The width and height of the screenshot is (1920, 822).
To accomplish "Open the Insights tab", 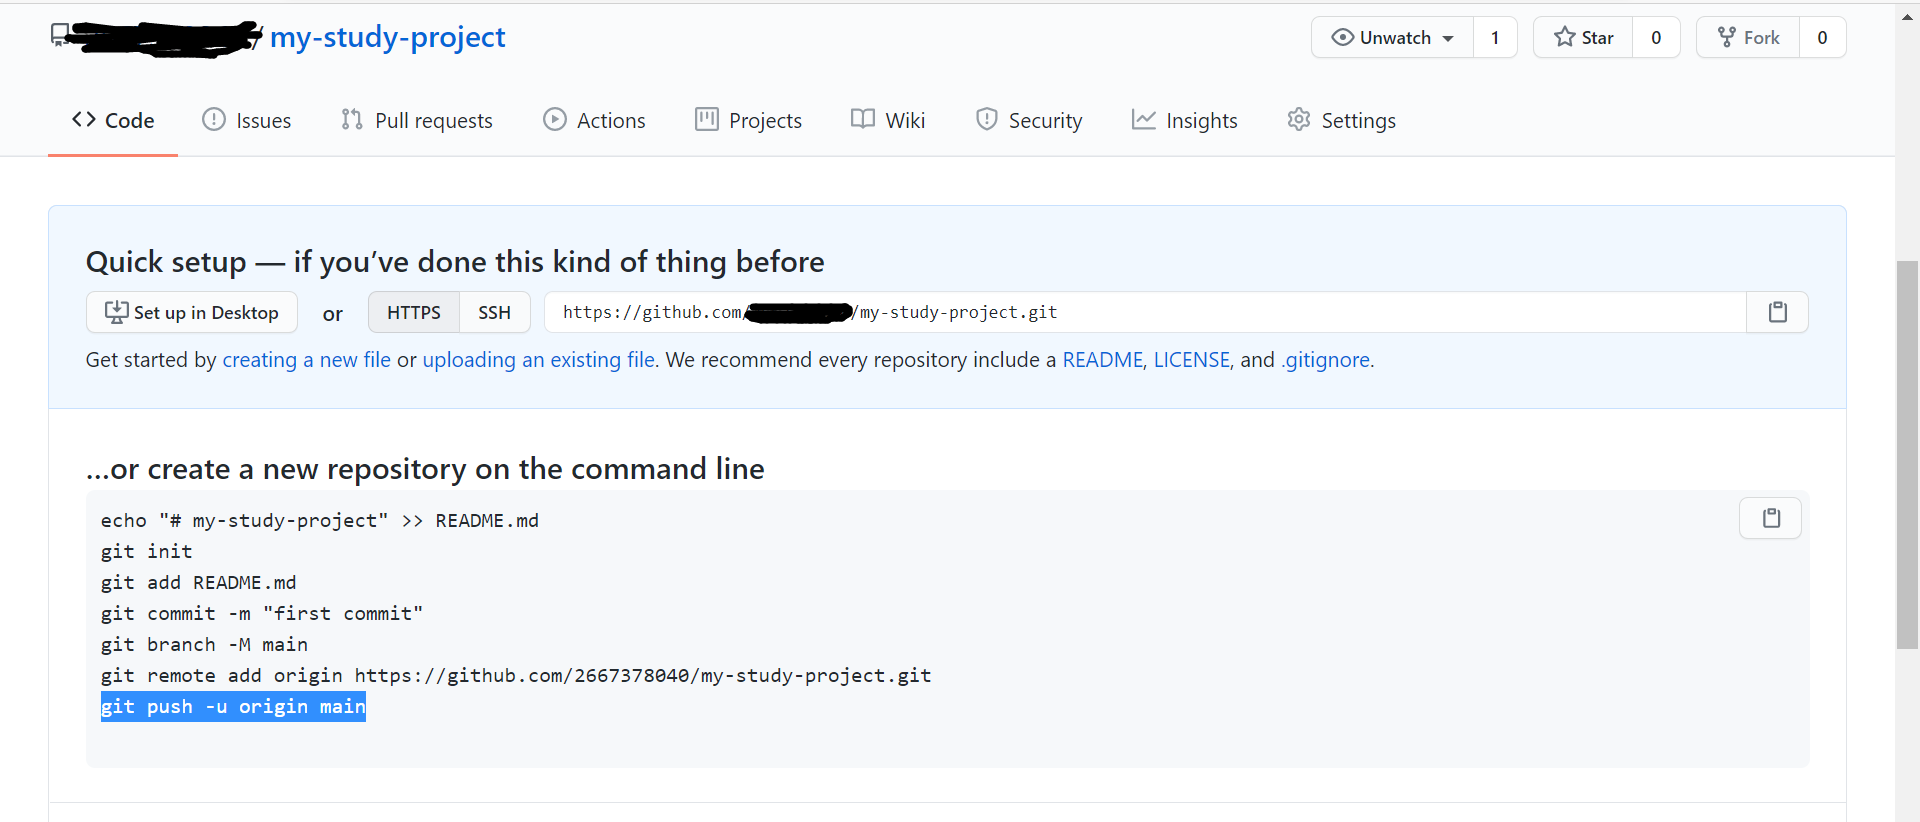I will click(x=1184, y=120).
